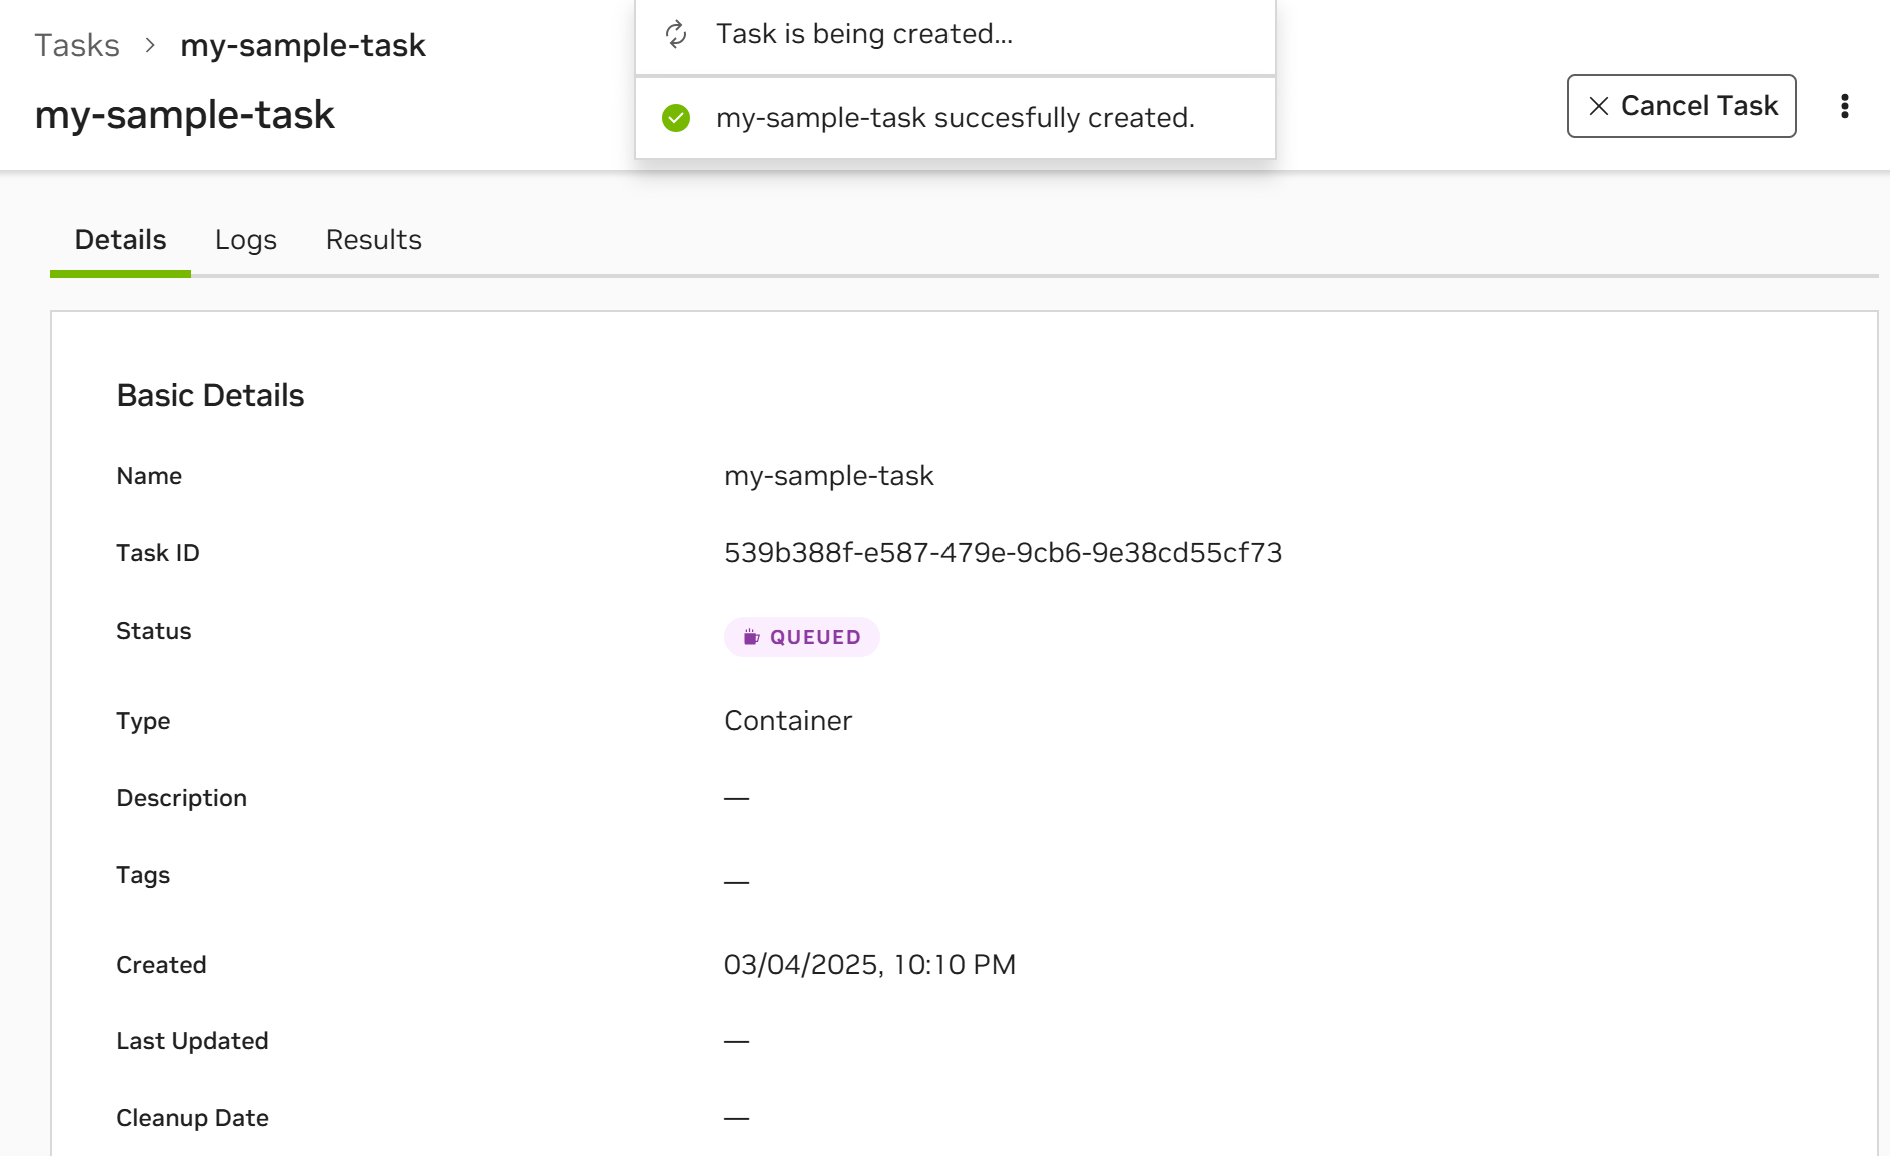Viewport: 1890px width, 1156px height.
Task: Open the Results tab
Action: [374, 240]
